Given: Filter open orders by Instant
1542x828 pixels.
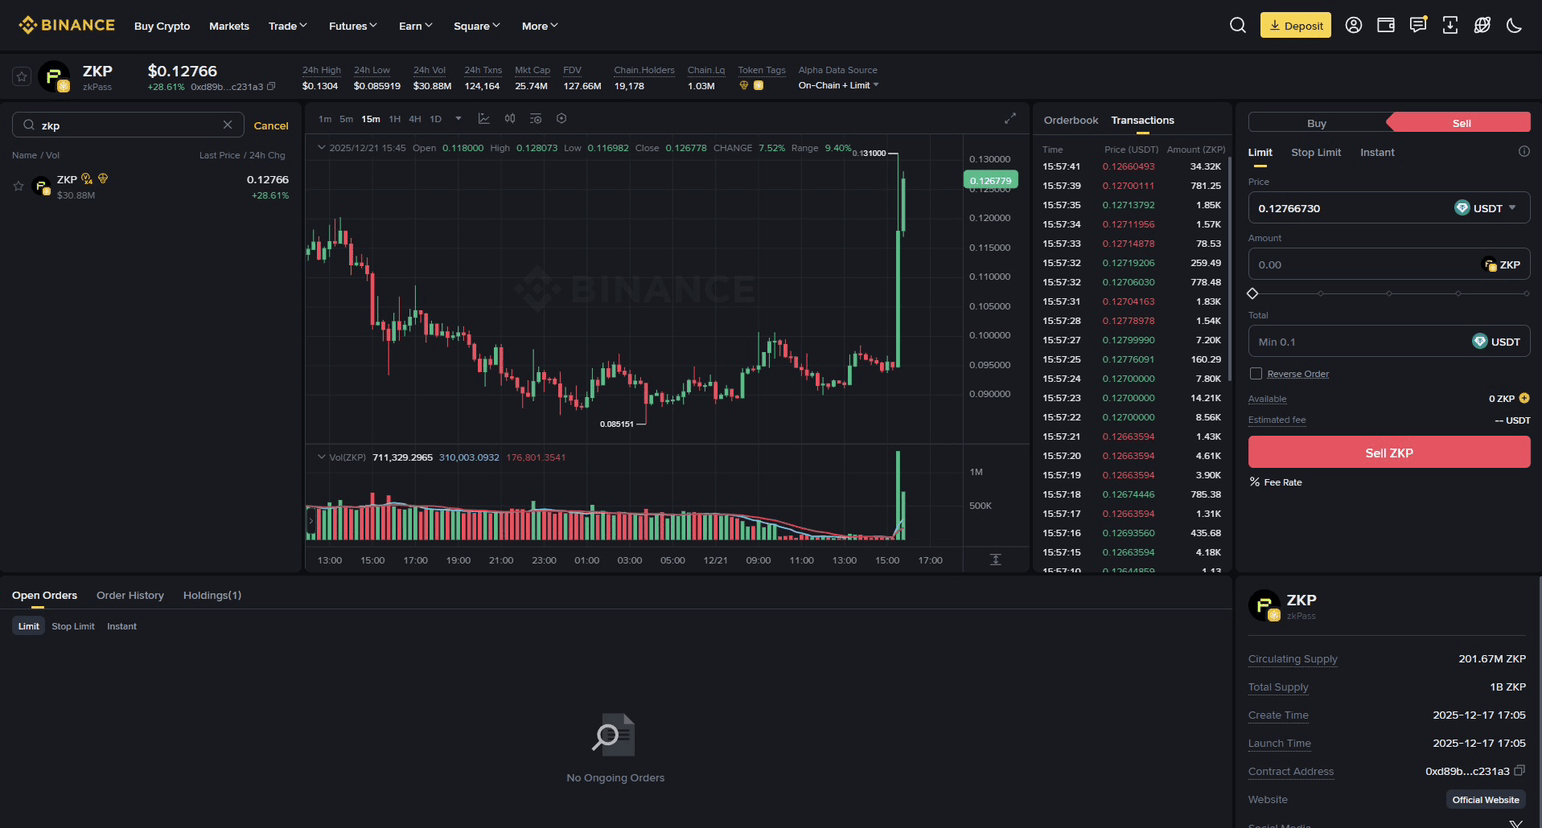Looking at the screenshot, I should click(122, 626).
